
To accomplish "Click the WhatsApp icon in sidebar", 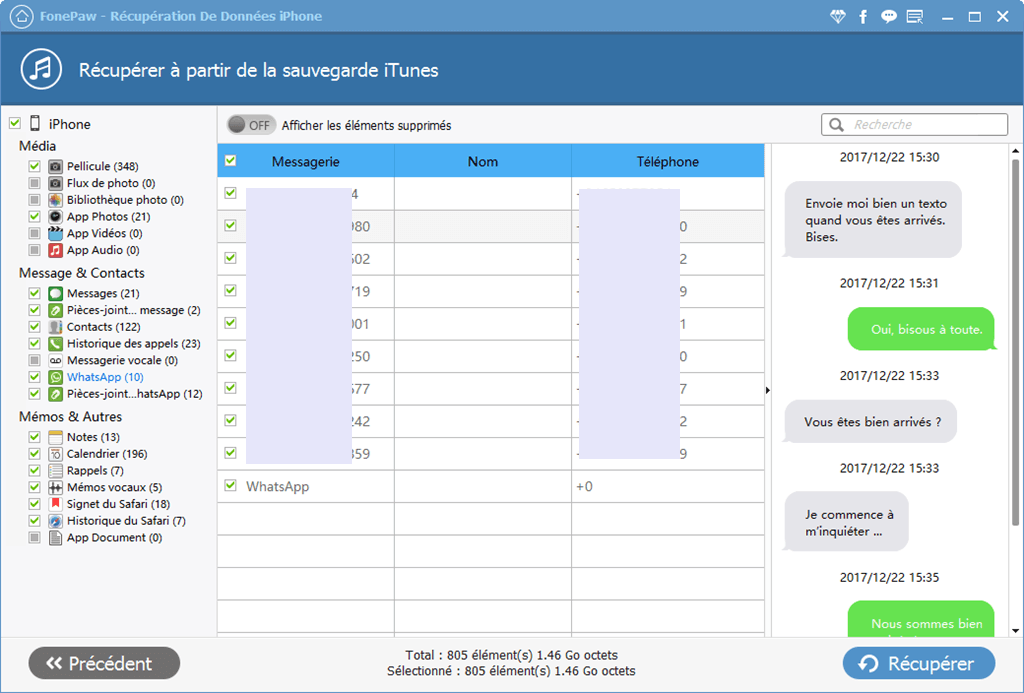I will (x=56, y=378).
